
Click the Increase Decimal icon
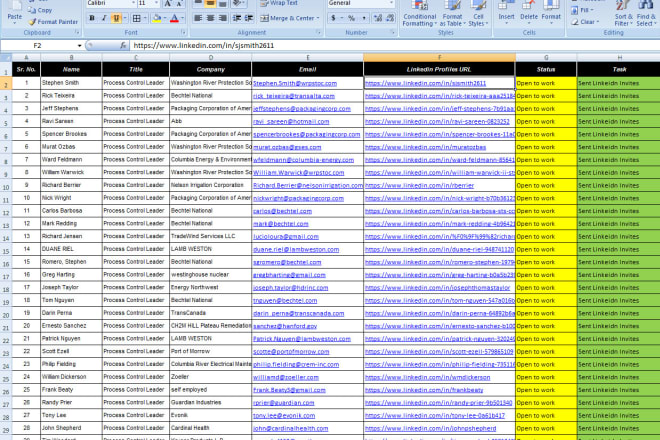(x=378, y=18)
